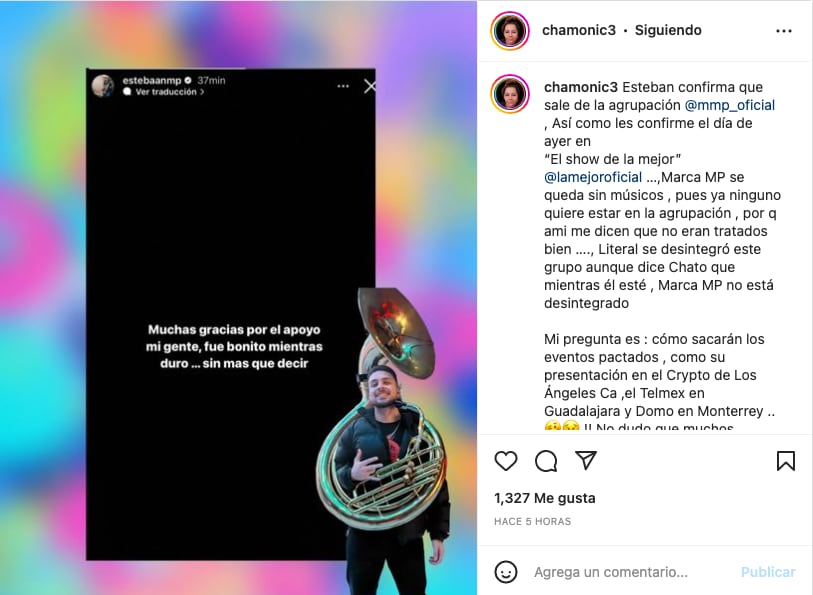
Task: Open the emoji picker smiley icon
Action: pos(506,572)
